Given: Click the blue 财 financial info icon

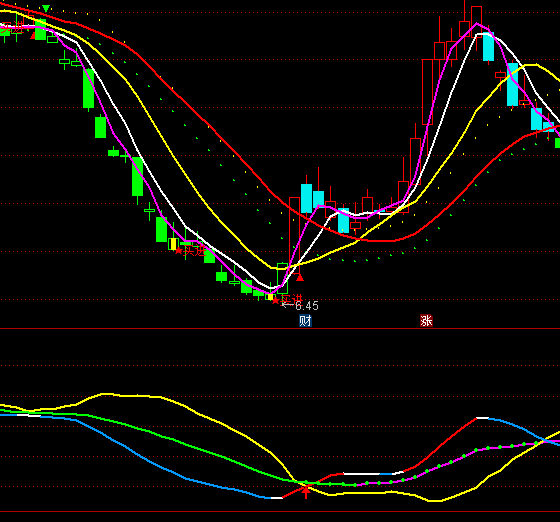Looking at the screenshot, I should pos(305,321).
